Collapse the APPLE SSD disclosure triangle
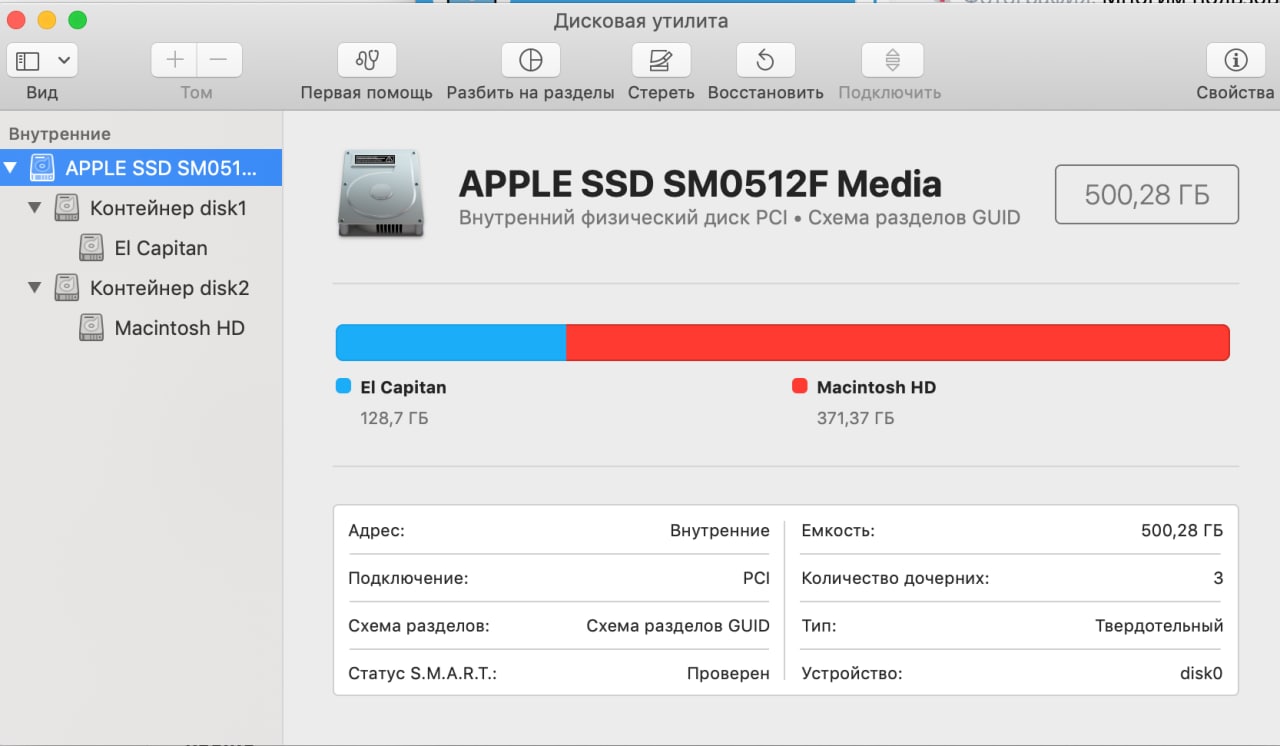Image resolution: width=1280 pixels, height=746 pixels. coord(11,168)
